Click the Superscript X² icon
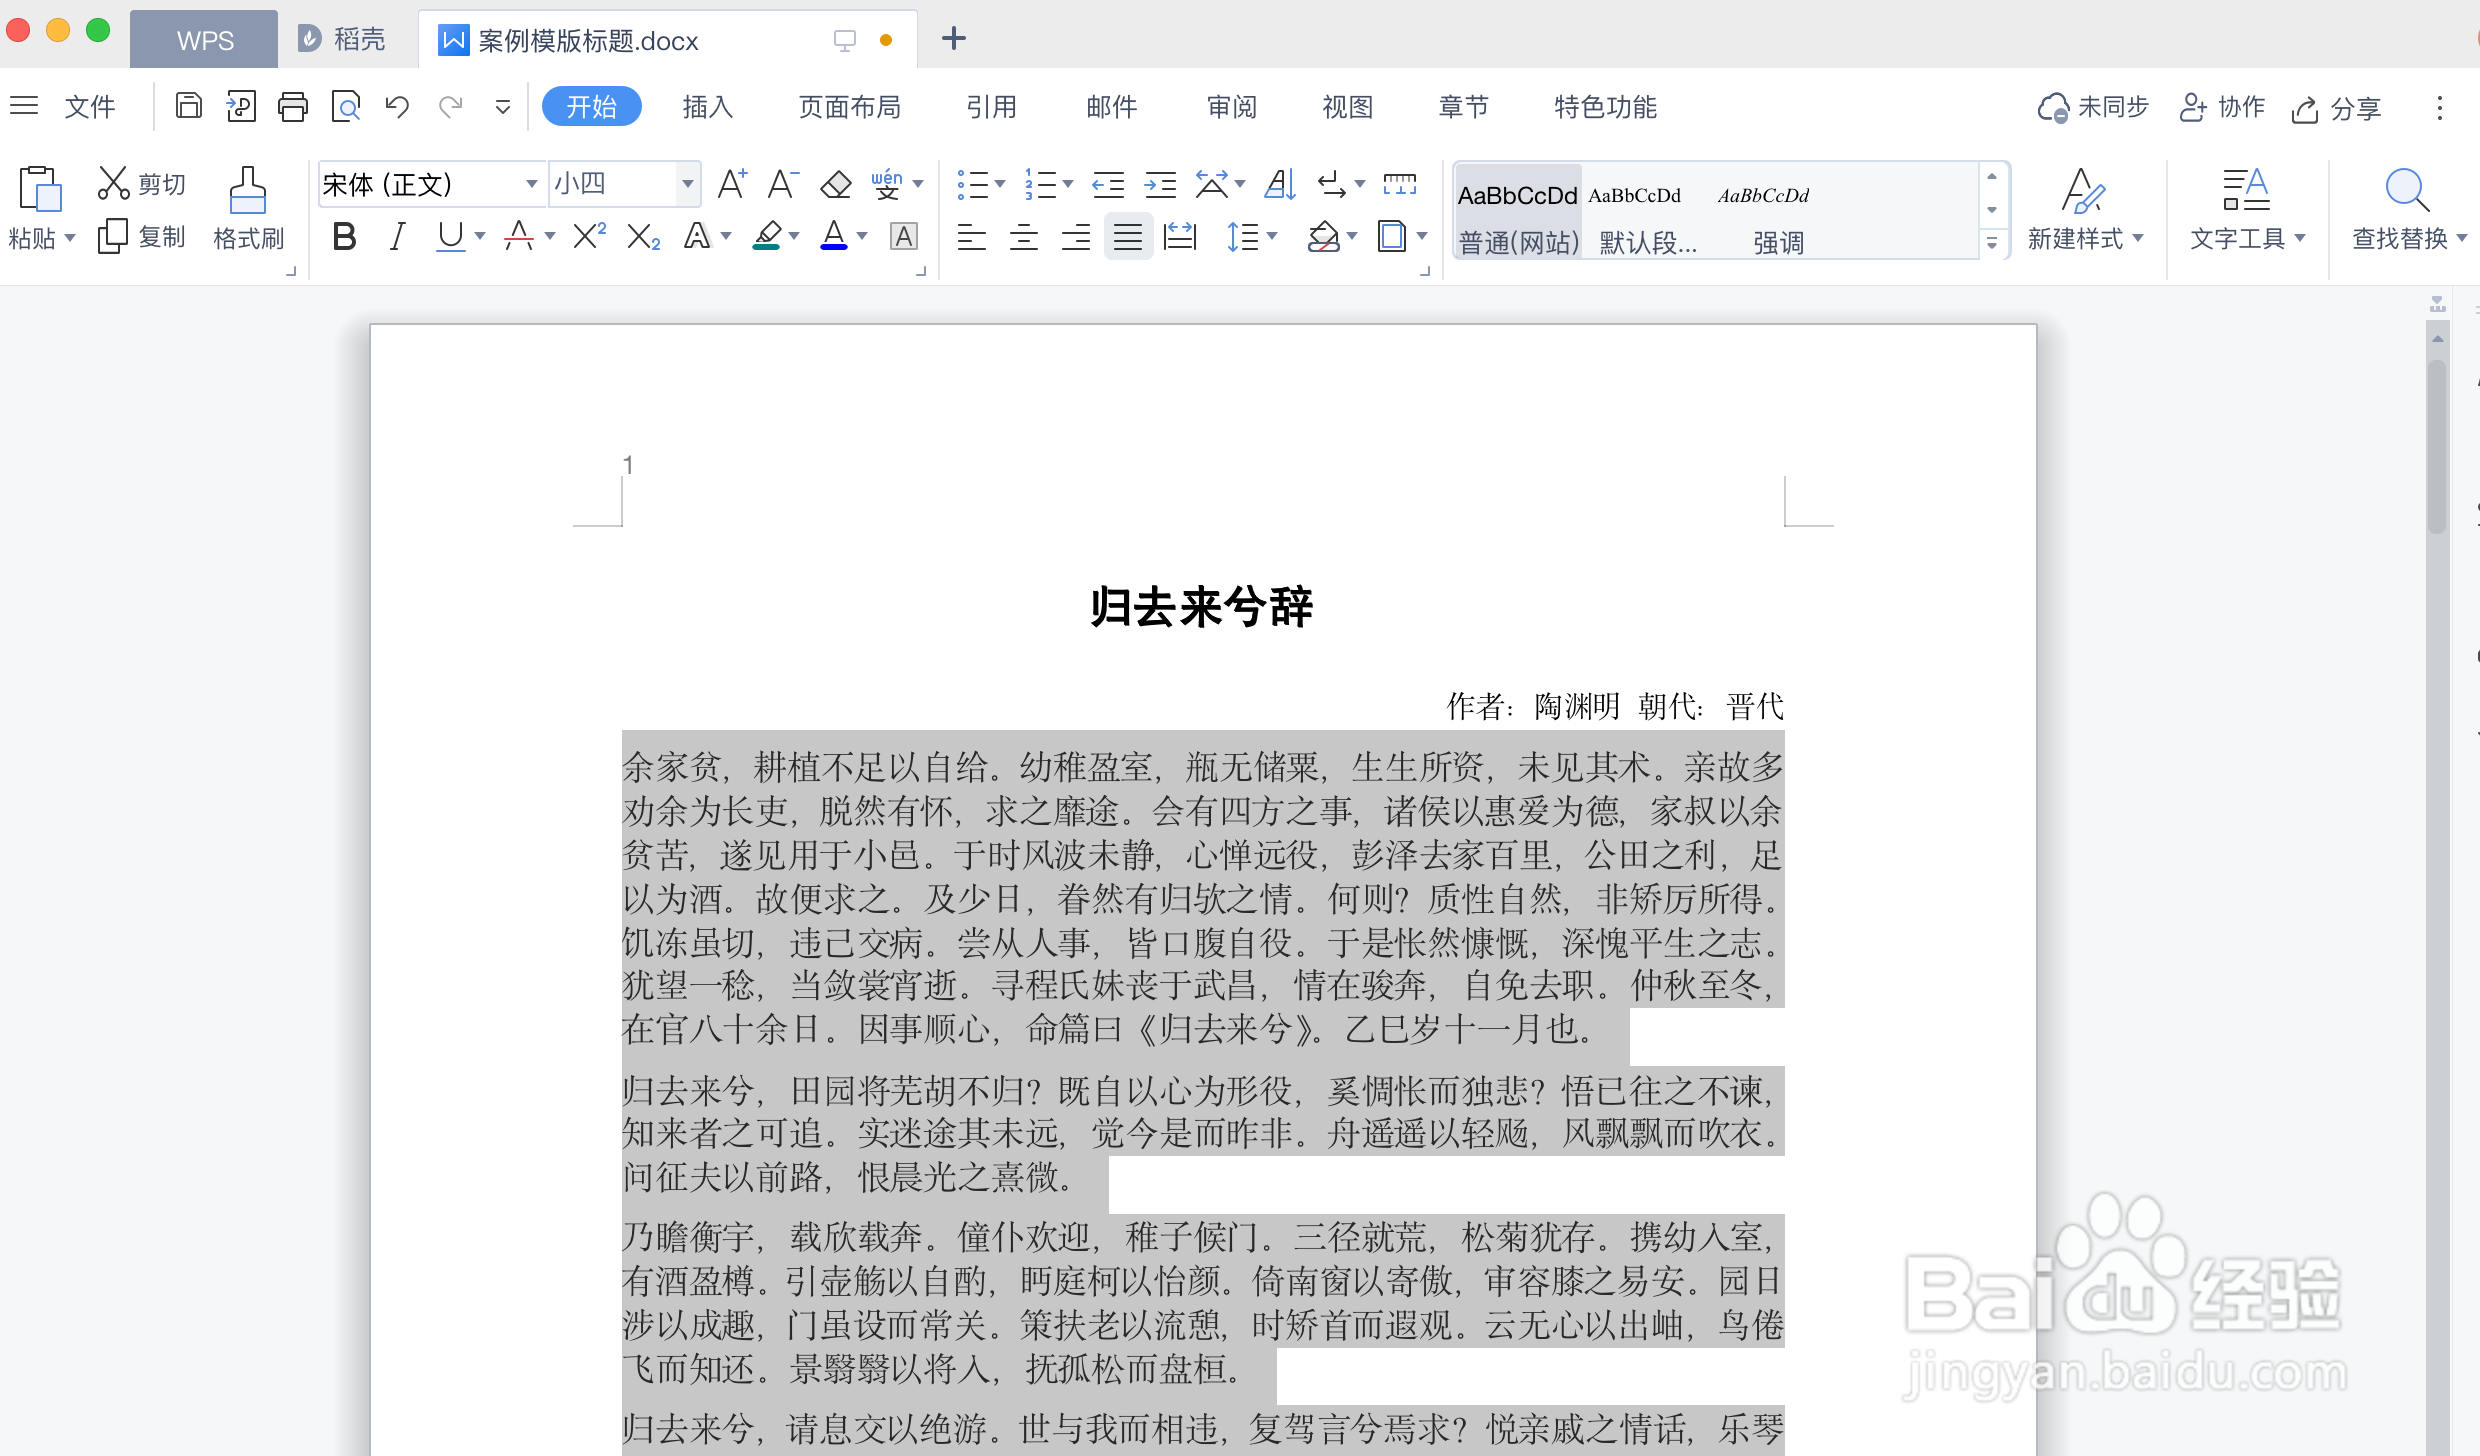This screenshot has width=2480, height=1456. (589, 237)
